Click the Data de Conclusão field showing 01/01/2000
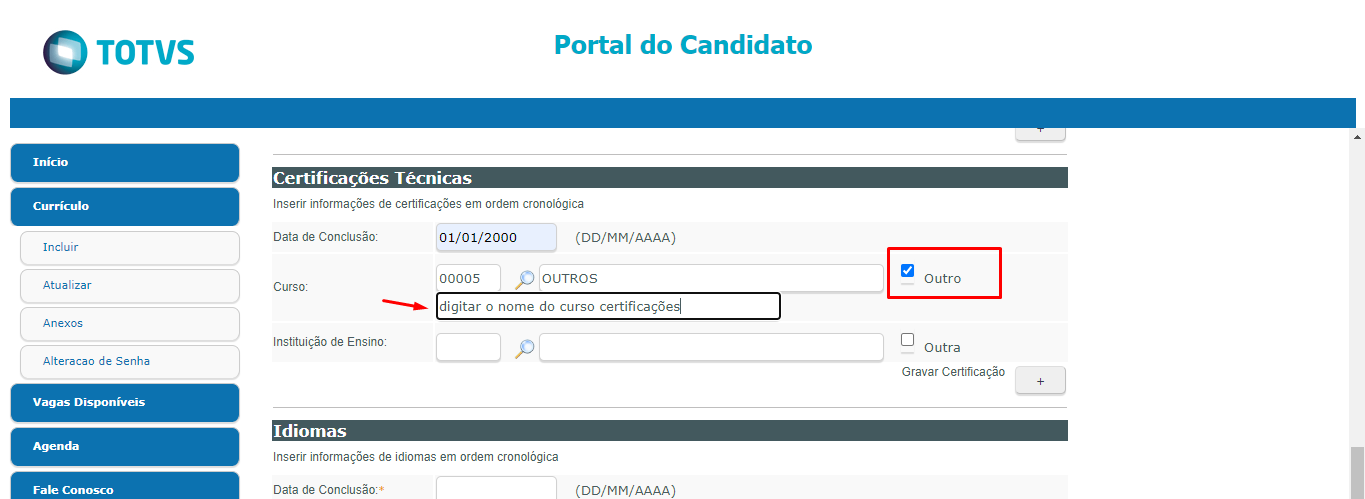 tap(497, 237)
